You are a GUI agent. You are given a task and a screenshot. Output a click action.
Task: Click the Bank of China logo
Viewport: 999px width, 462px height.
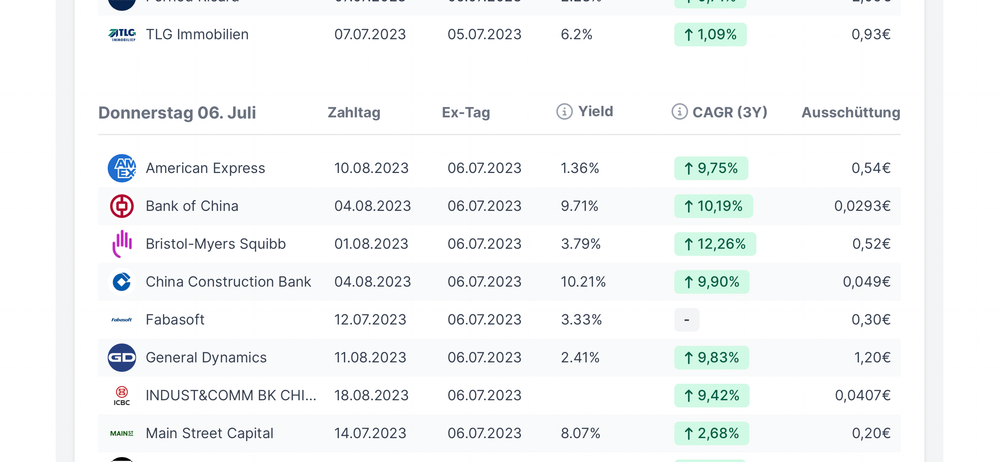click(121, 206)
